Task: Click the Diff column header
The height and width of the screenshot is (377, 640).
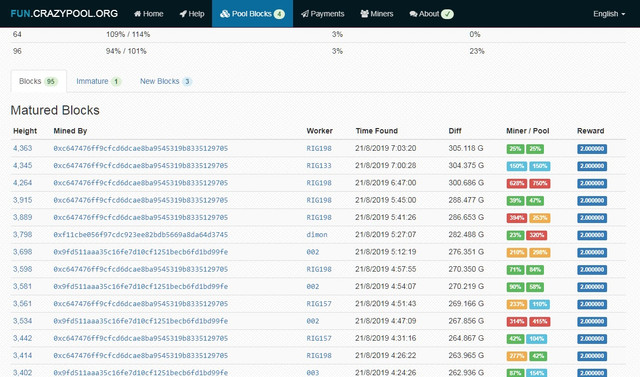Action: pos(455,131)
